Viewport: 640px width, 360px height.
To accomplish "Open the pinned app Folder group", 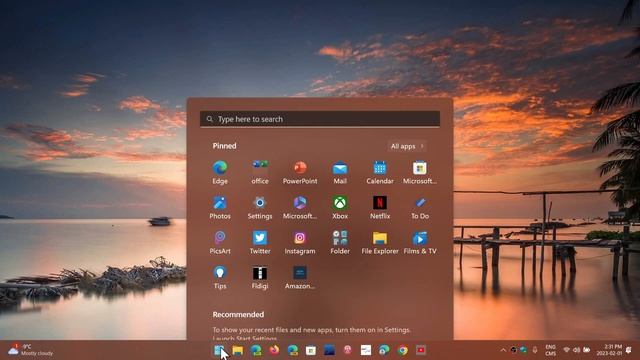I will 340,242.
